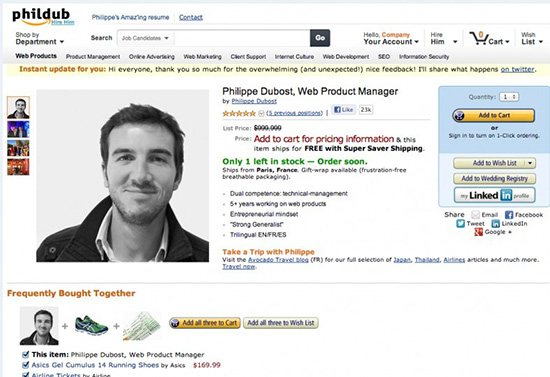Click the Facebook Like button
The height and width of the screenshot is (377, 550).
click(x=343, y=110)
